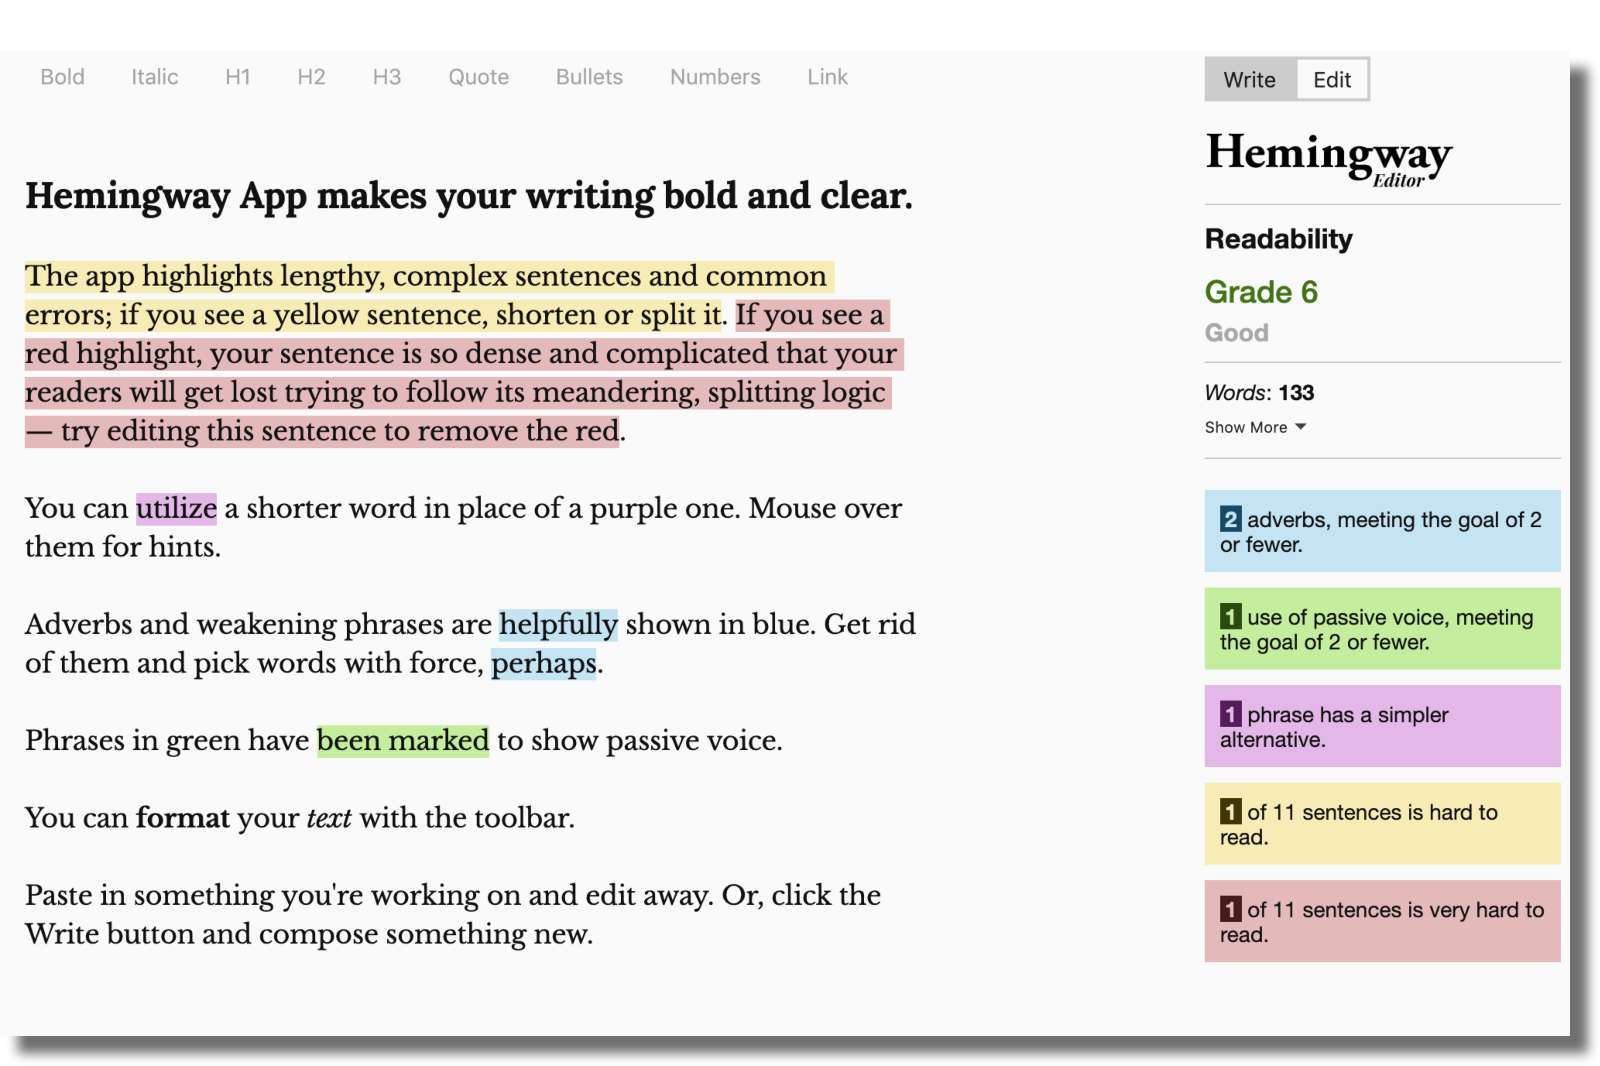
Task: Set heading level H2
Action: click(x=311, y=77)
